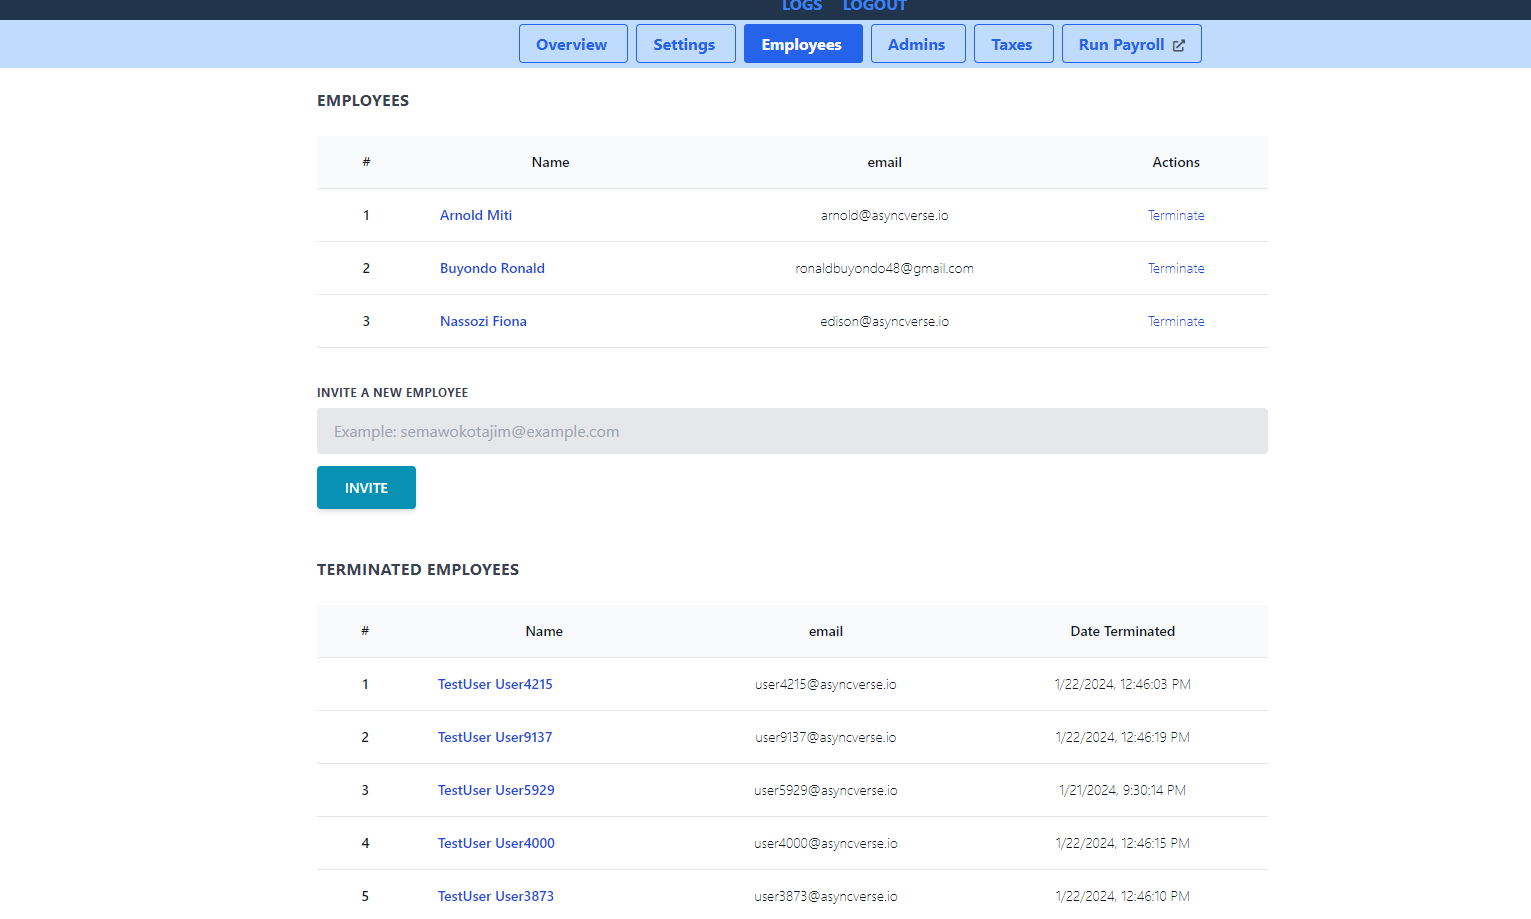Open the Admins tab
Screen dimensions: 1531x919
coord(917,43)
